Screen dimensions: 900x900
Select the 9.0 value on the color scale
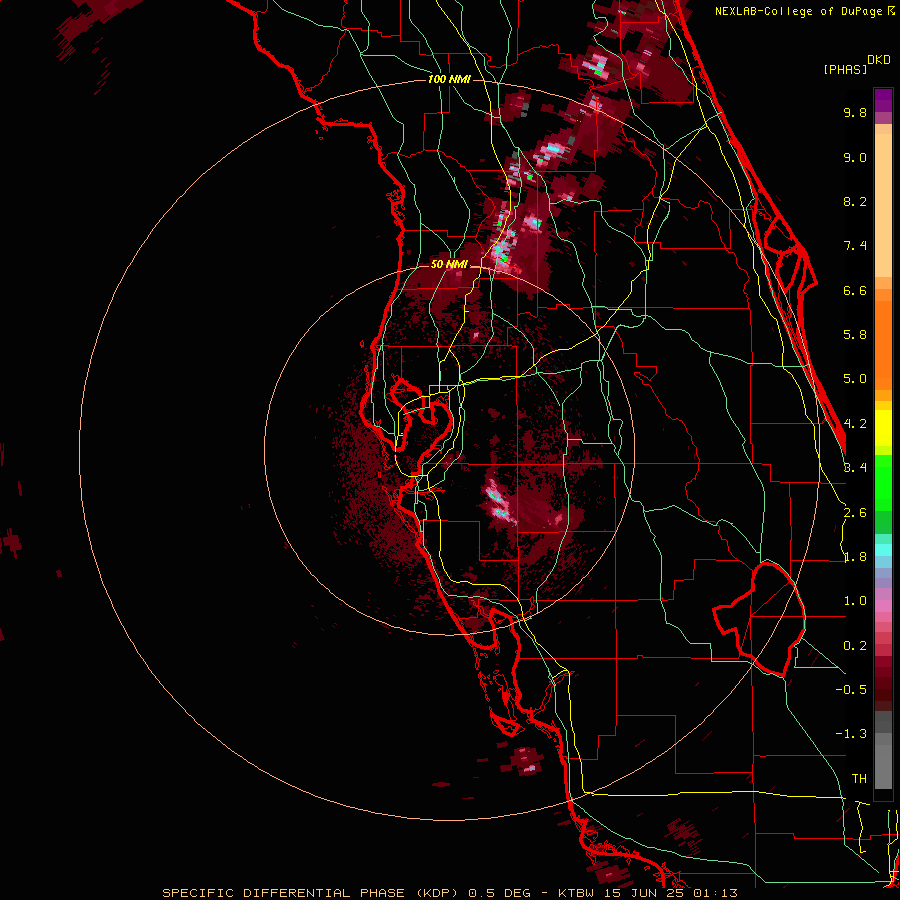click(855, 157)
